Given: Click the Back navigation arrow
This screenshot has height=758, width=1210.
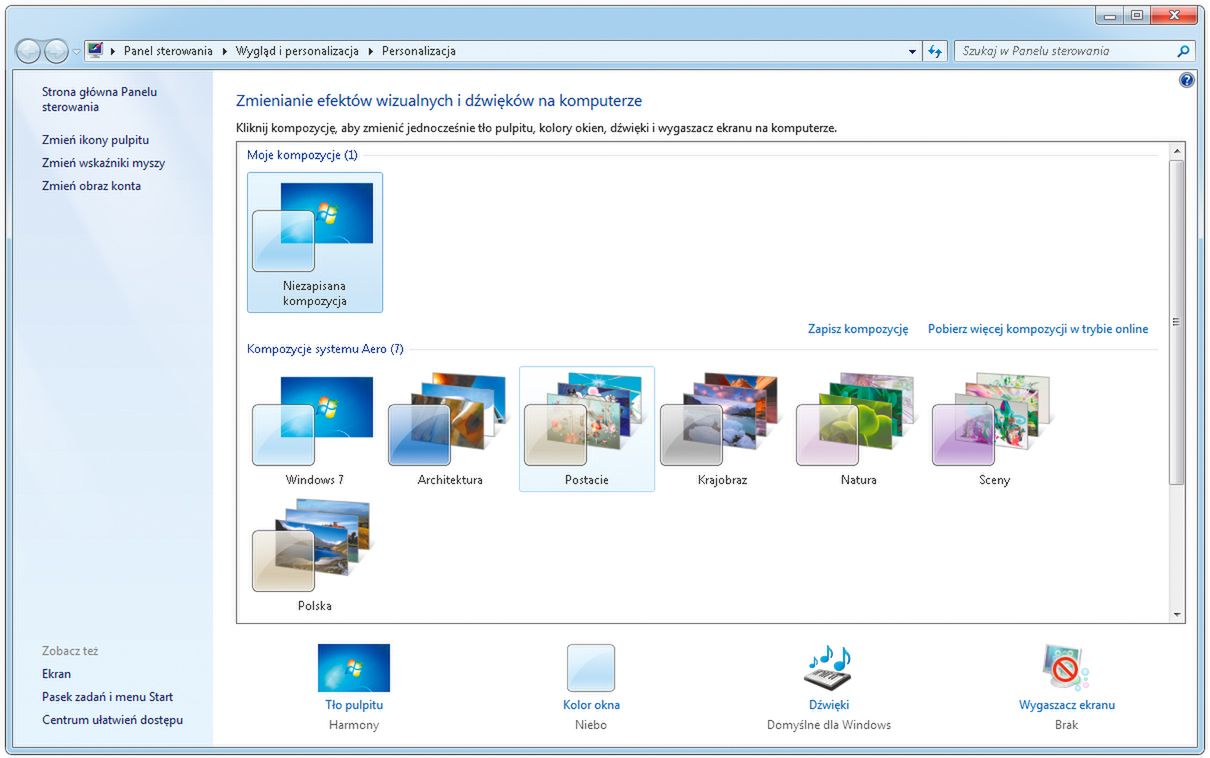Looking at the screenshot, I should 29,51.
